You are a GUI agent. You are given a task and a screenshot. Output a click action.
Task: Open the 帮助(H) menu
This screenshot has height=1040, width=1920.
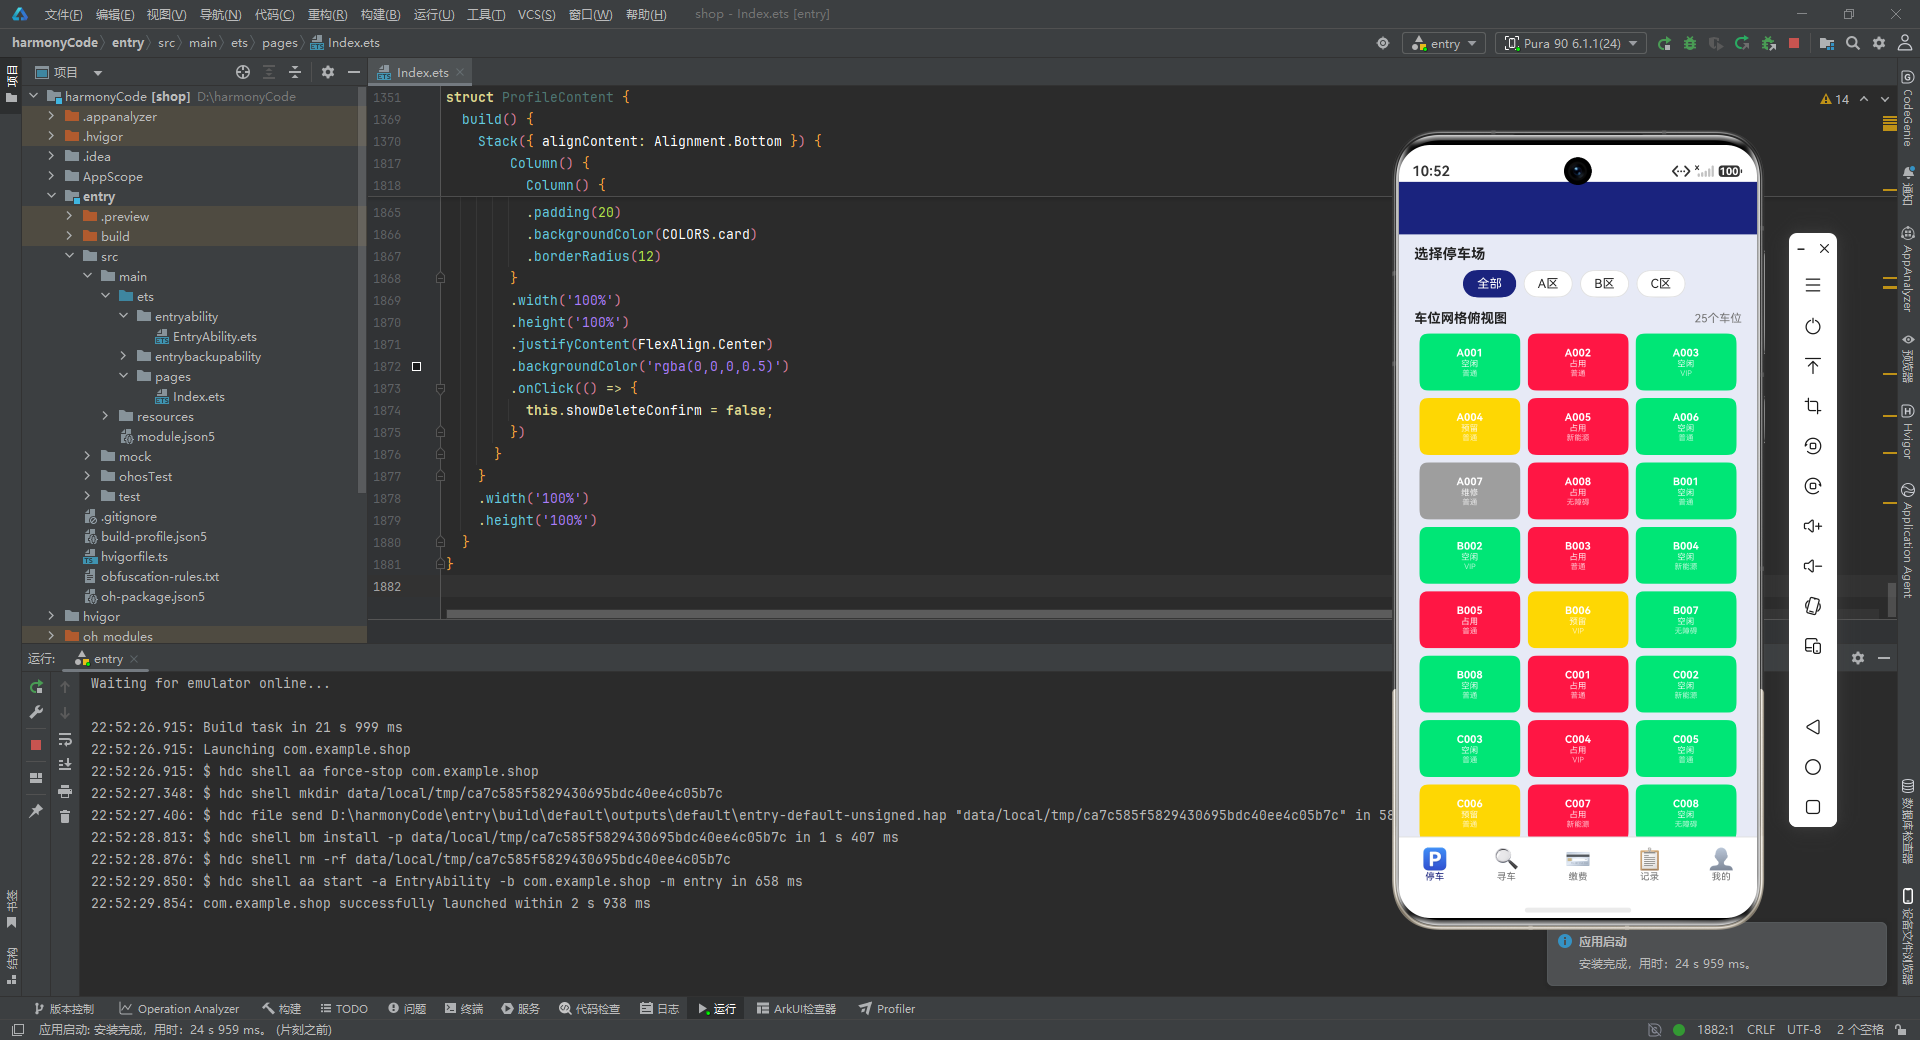(645, 14)
